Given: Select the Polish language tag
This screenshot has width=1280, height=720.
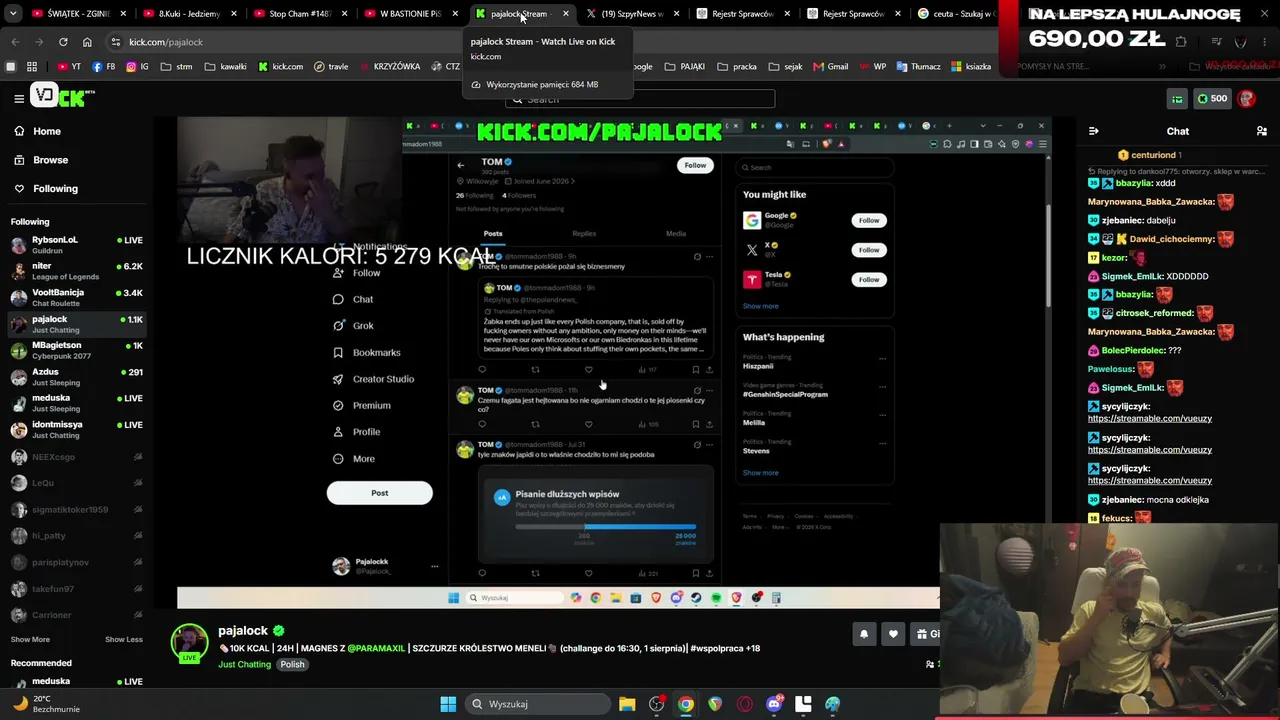Looking at the screenshot, I should point(292,665).
